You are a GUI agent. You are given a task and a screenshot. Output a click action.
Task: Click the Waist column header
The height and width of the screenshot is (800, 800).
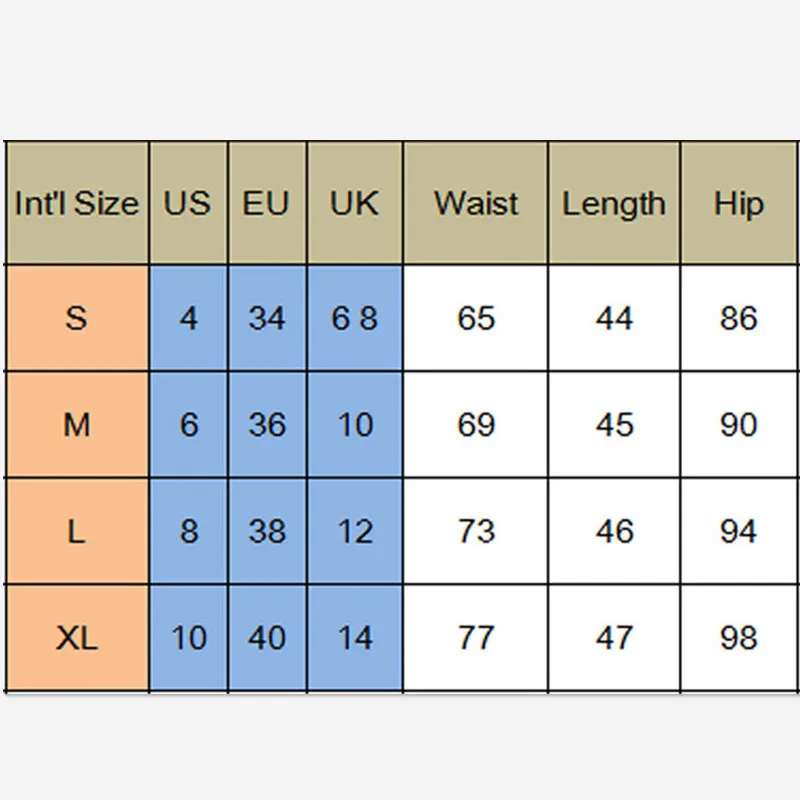click(476, 204)
